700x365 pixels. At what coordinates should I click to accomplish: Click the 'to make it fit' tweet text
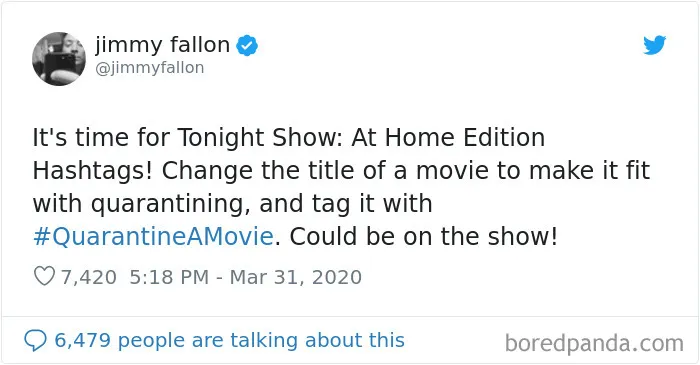(533, 170)
